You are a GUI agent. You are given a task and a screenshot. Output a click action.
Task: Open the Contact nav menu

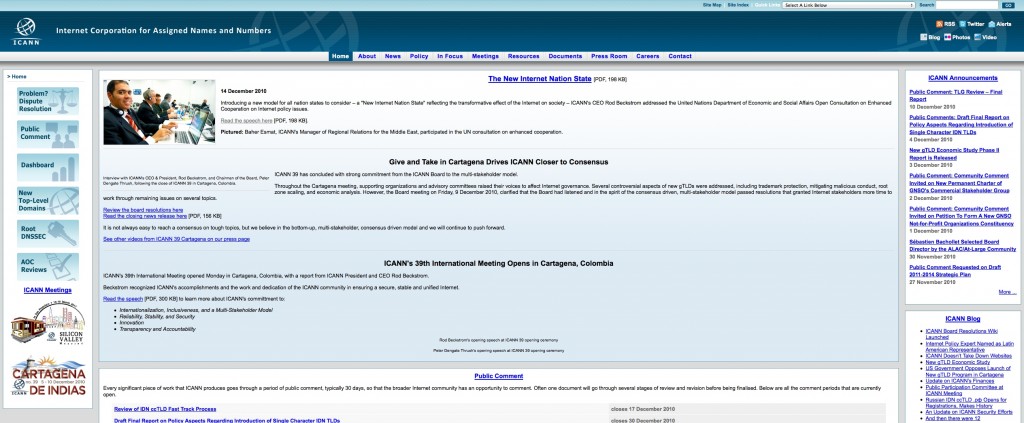680,56
